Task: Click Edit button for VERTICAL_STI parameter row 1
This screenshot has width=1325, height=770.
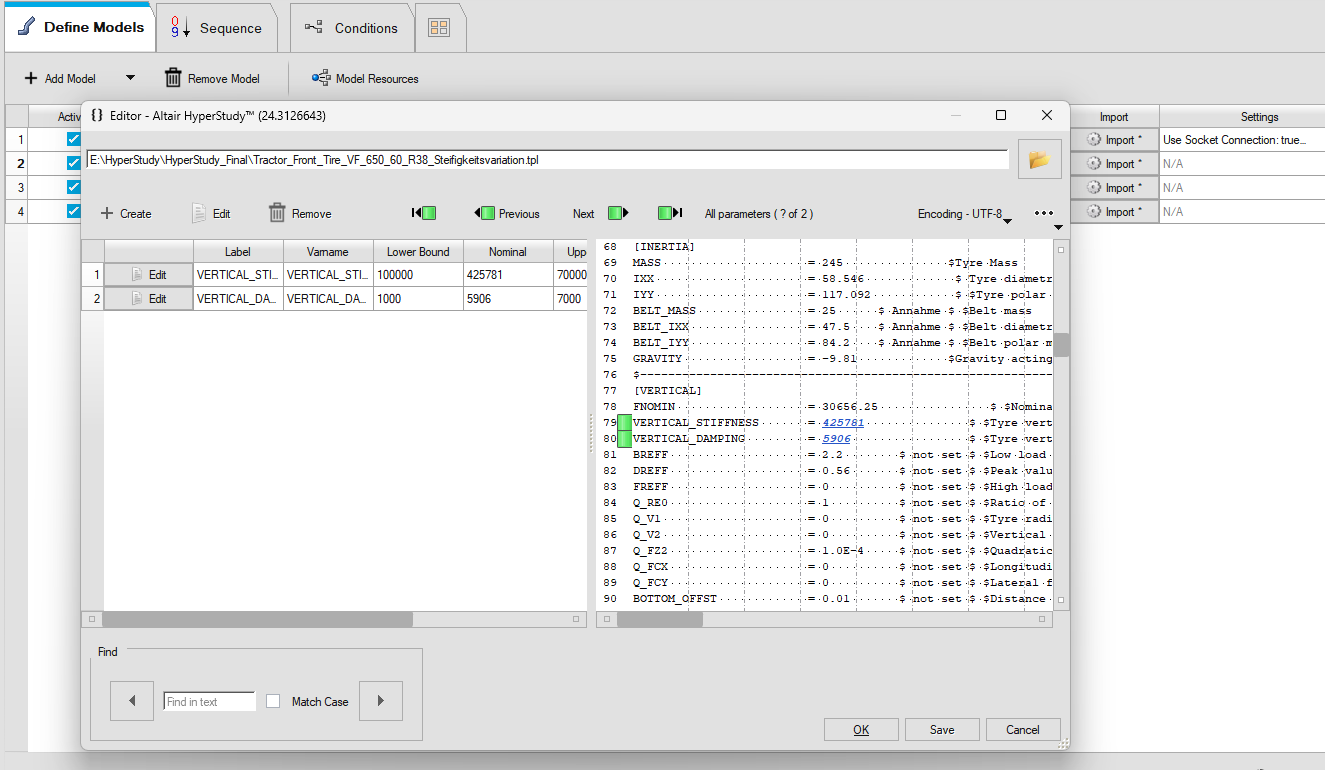Action: click(148, 275)
